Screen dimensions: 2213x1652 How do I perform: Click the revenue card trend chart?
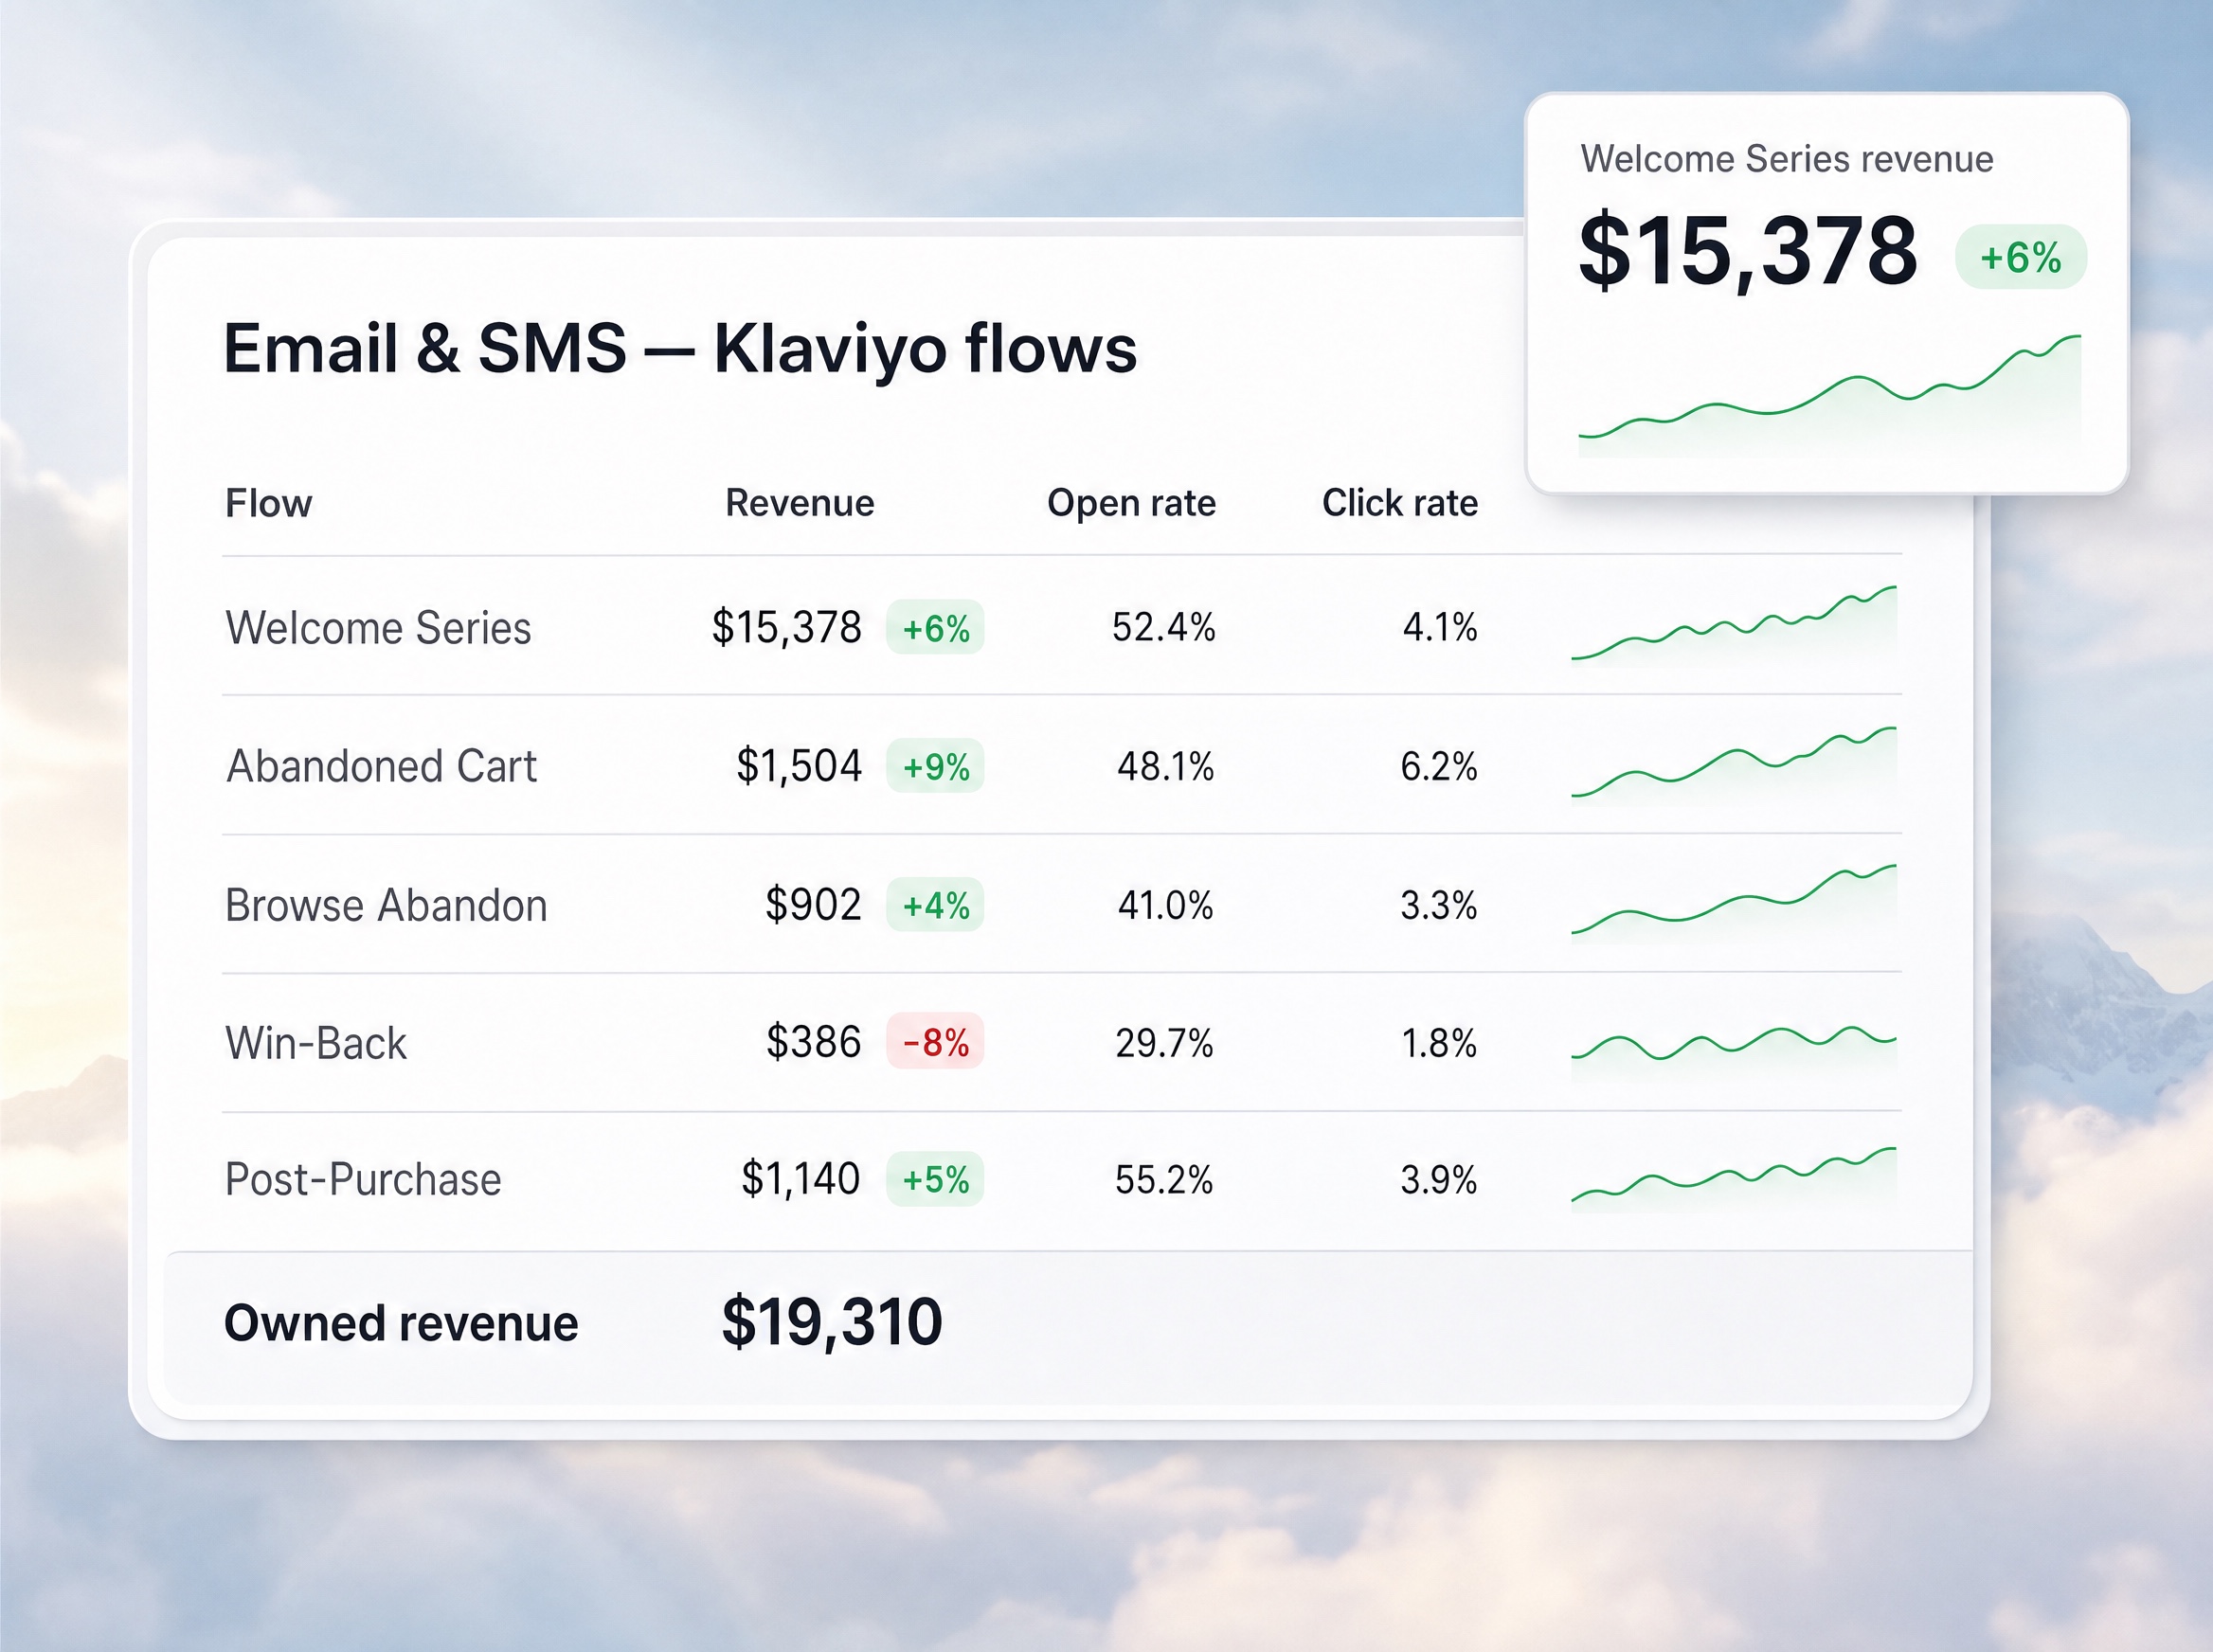pyautogui.click(x=1830, y=396)
